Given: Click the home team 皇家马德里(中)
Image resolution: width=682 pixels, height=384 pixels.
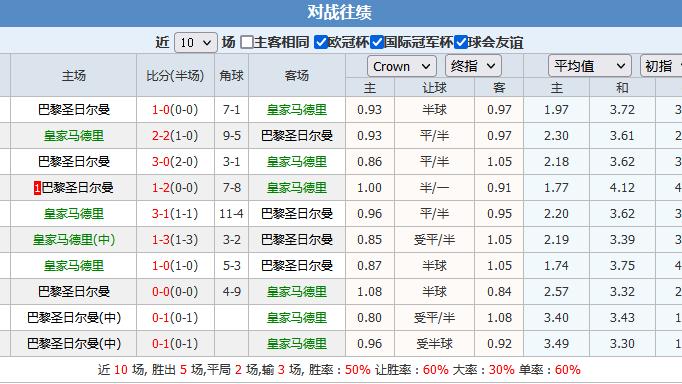Looking at the screenshot, I should 74,240.
